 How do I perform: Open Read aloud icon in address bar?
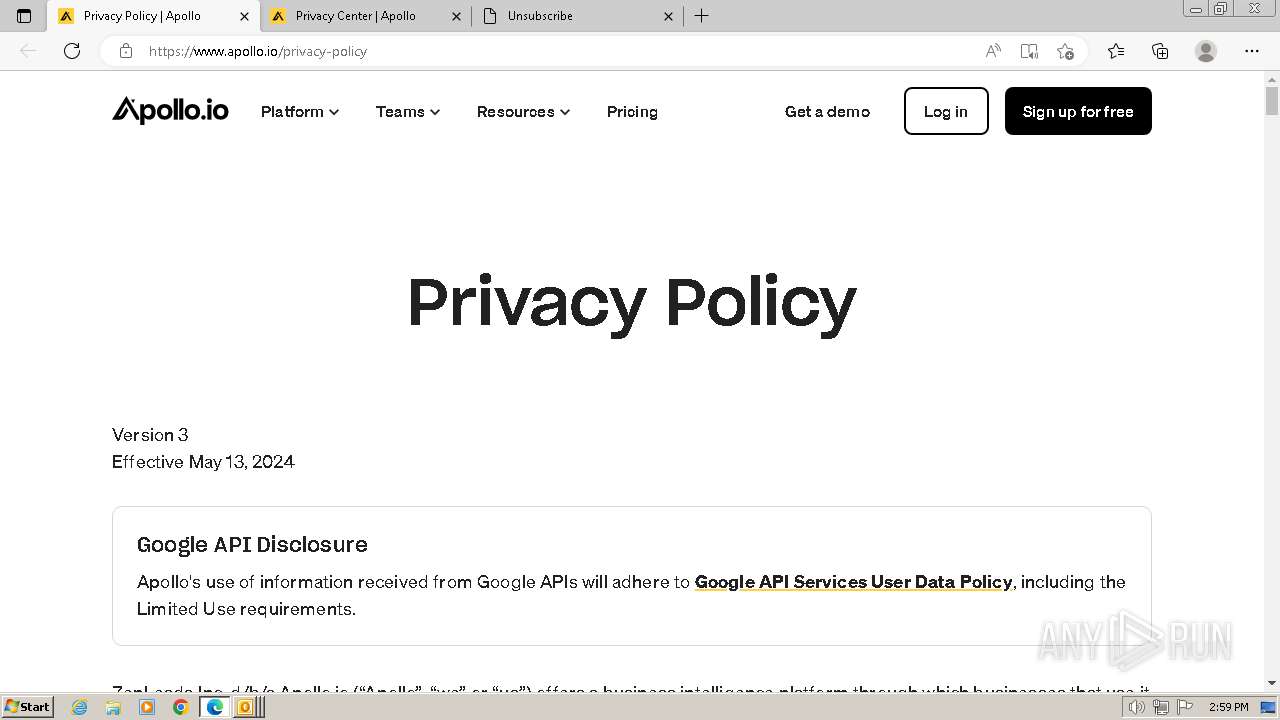pos(993,51)
